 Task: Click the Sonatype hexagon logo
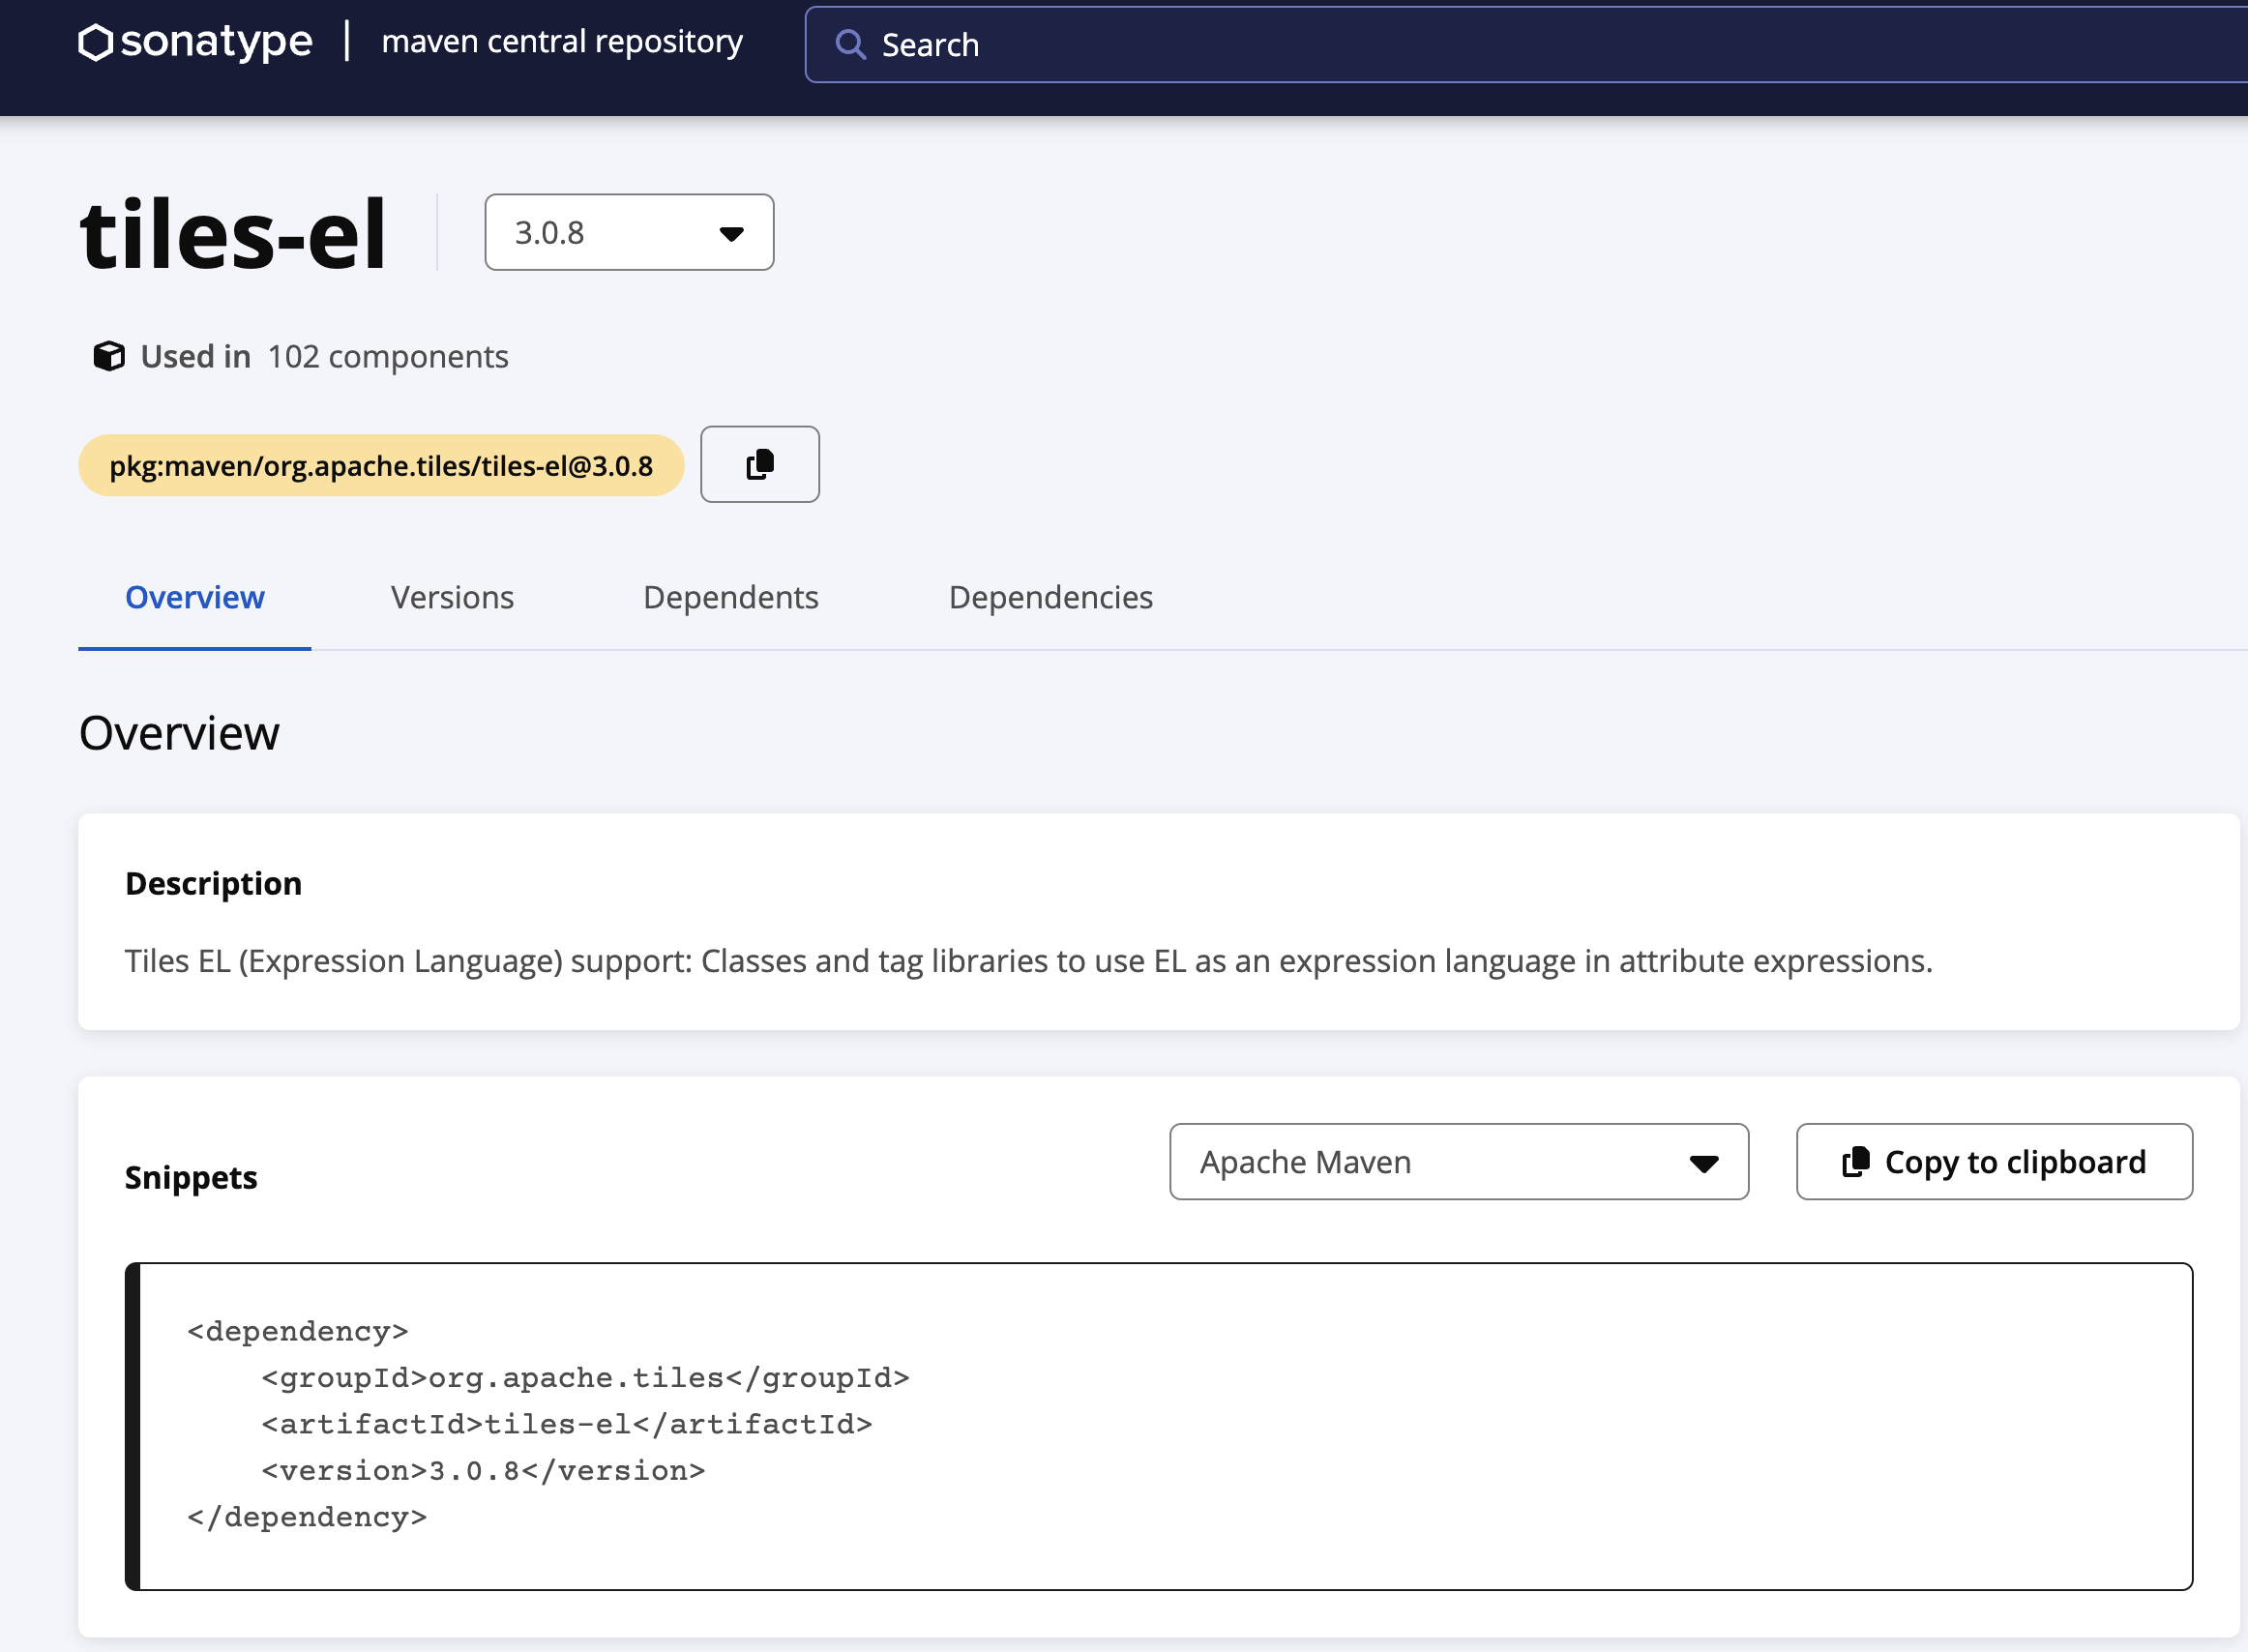click(x=95, y=42)
